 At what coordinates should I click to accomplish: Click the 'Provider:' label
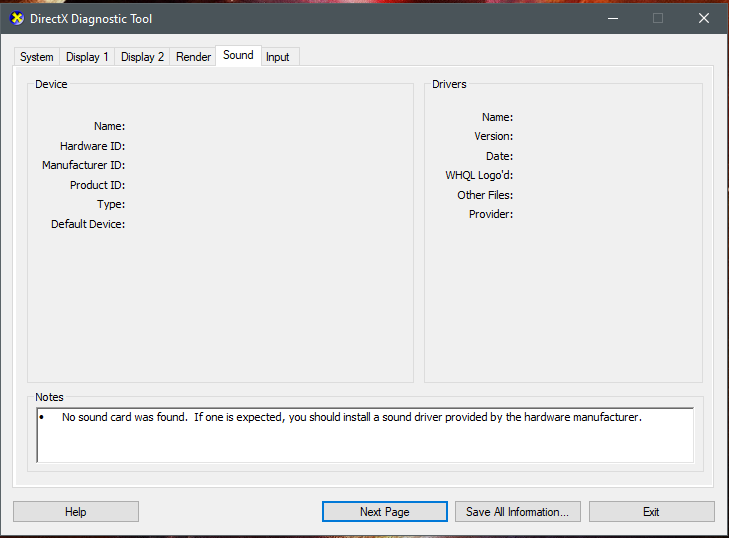point(491,214)
